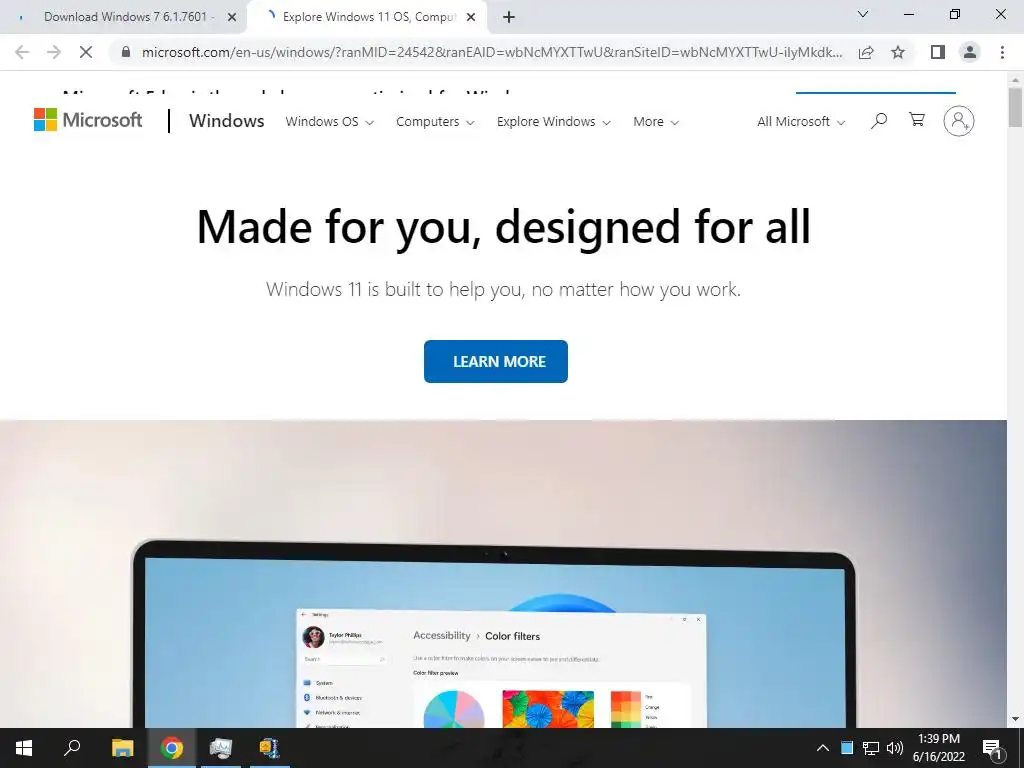
Task: Open the taskbar volume icon
Action: [x=895, y=748]
